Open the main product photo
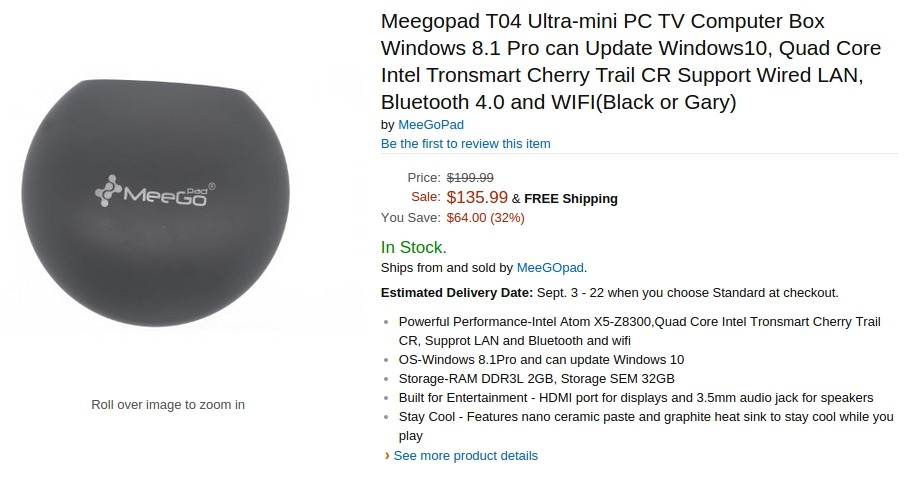The height and width of the screenshot is (480, 910). click(x=156, y=203)
